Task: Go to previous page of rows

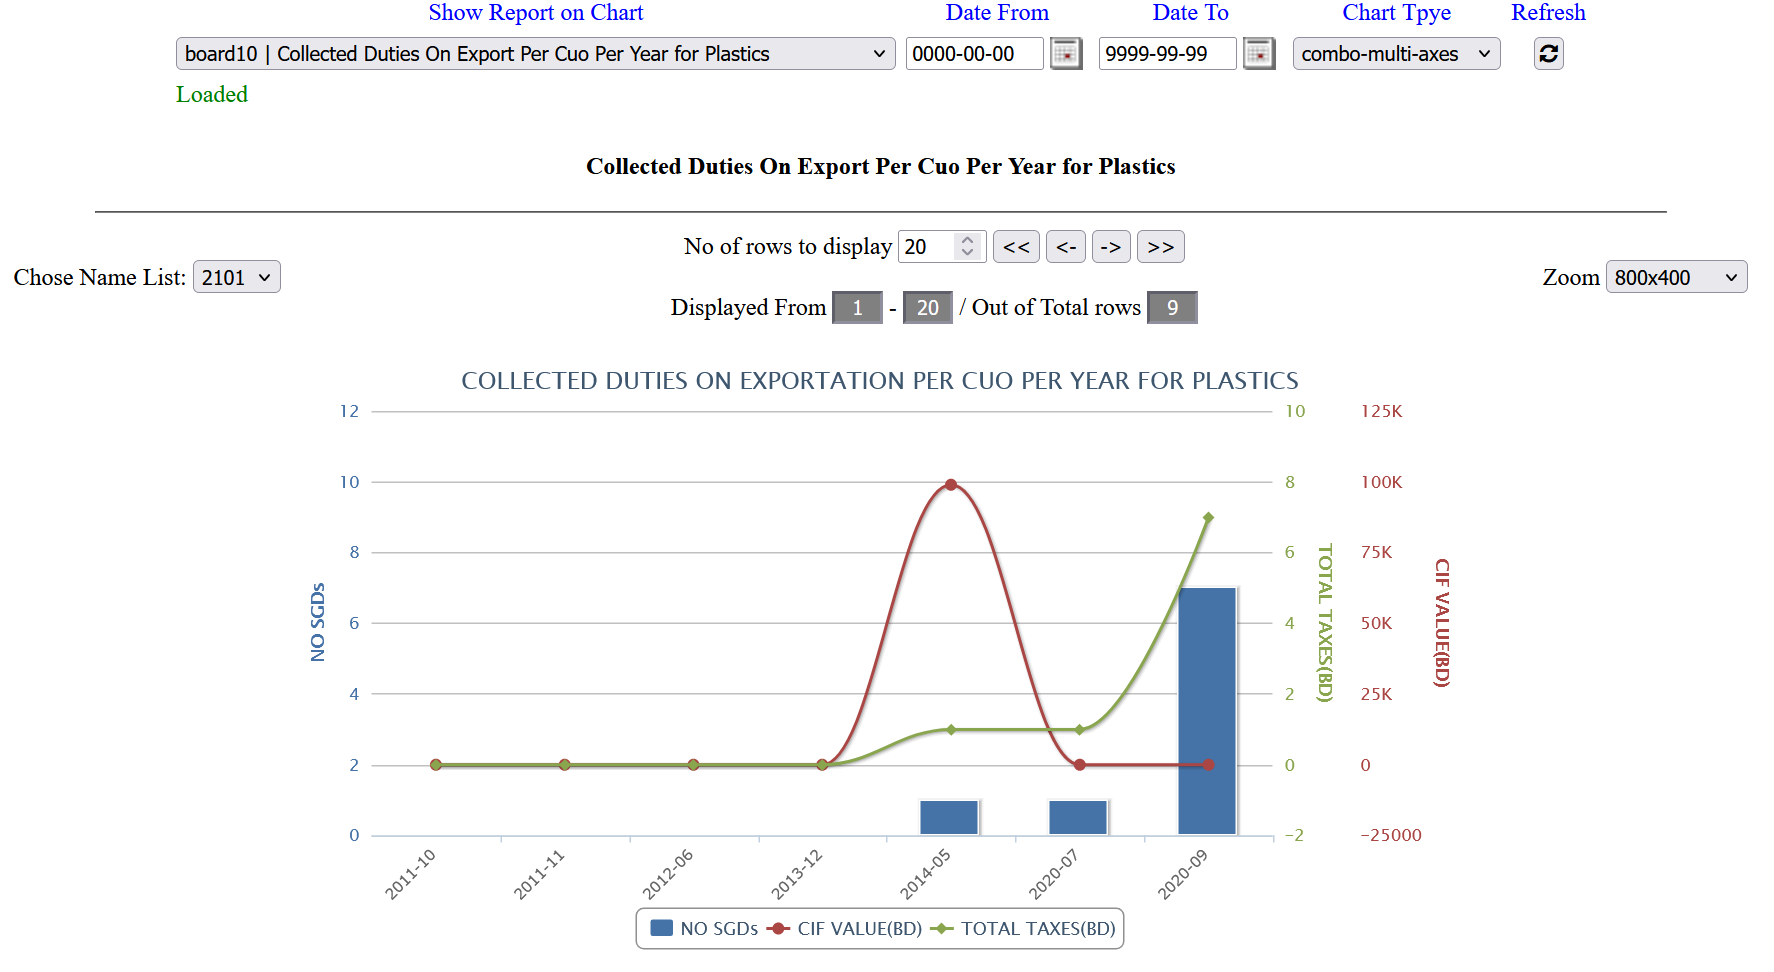Action: tap(1066, 247)
